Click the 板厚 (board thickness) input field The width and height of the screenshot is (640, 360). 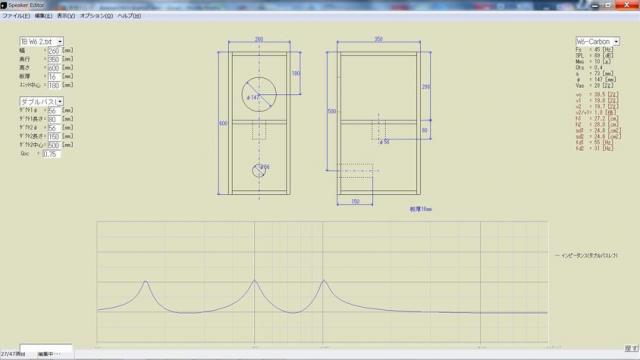pos(54,76)
